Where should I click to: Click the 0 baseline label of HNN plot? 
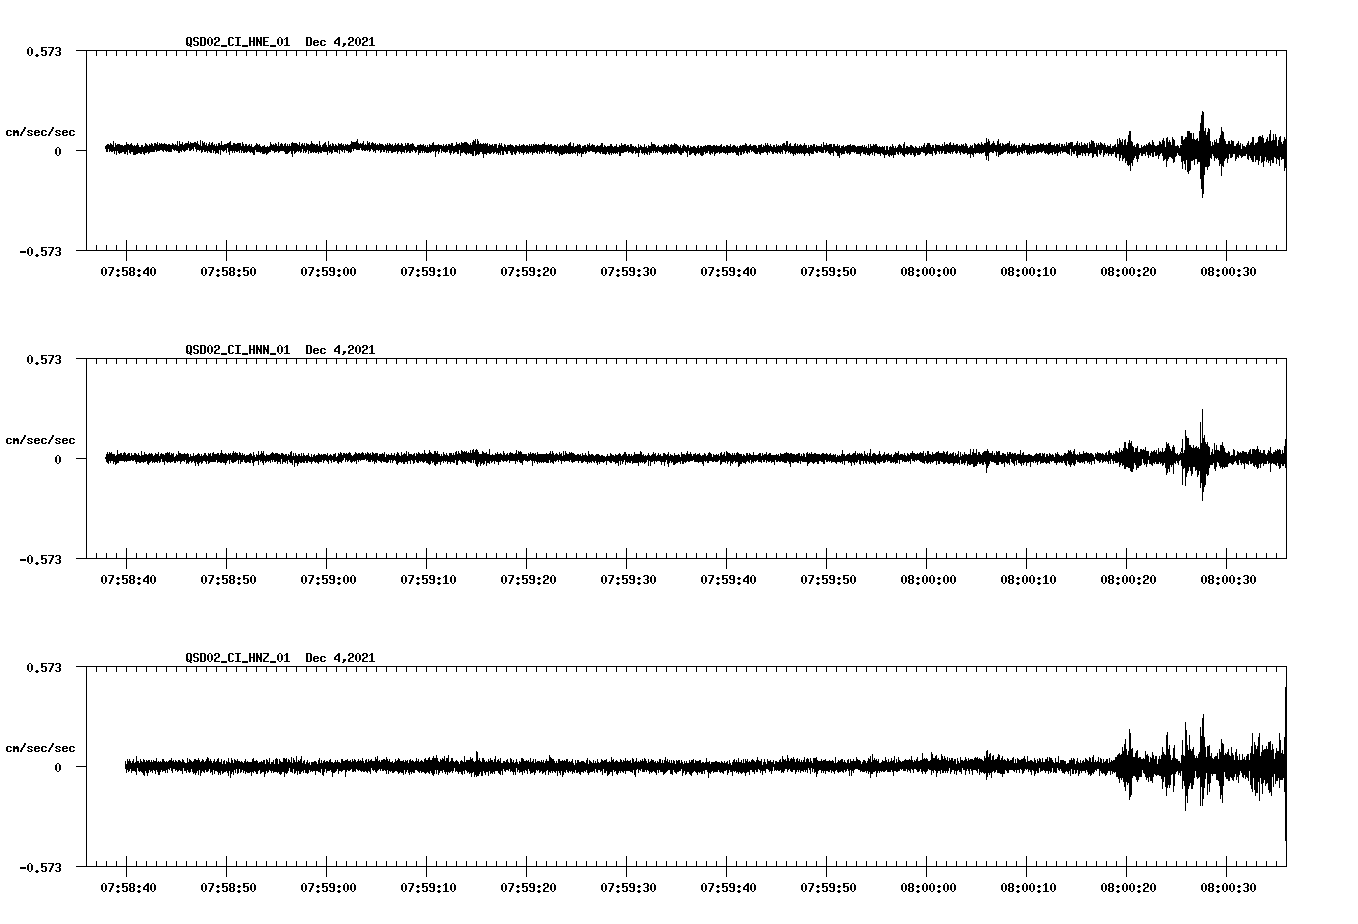(x=58, y=459)
